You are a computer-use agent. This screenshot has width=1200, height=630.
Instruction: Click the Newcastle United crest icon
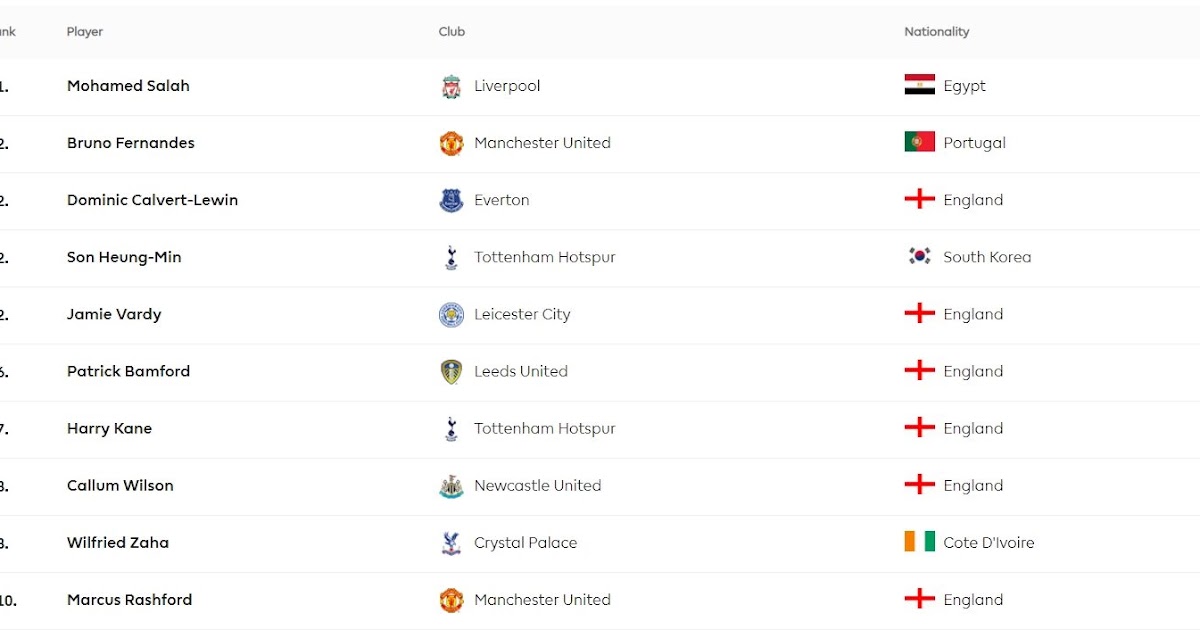tap(451, 486)
